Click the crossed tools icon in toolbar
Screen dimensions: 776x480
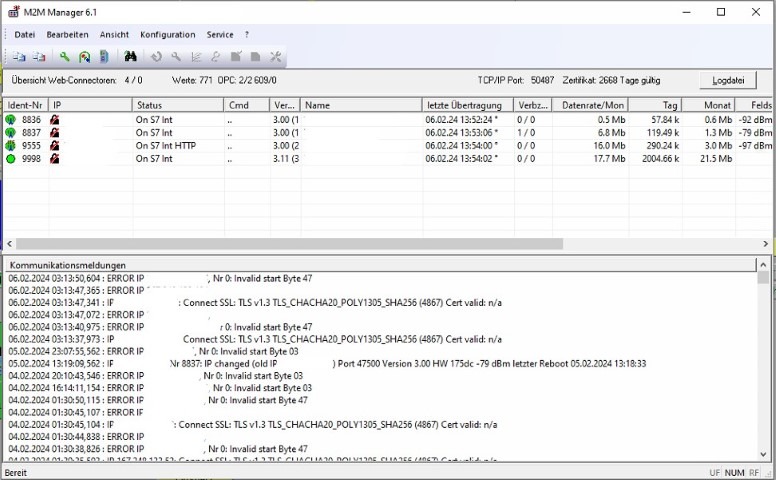[x=276, y=57]
